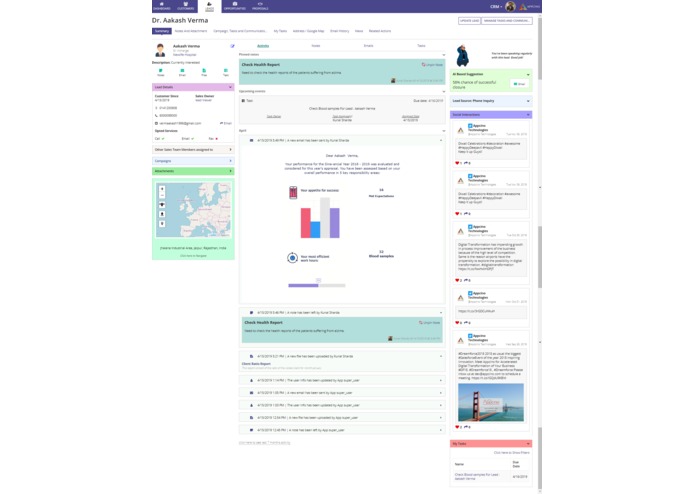Select the Emails sub-tab
The image size is (695, 494).
[x=368, y=46]
